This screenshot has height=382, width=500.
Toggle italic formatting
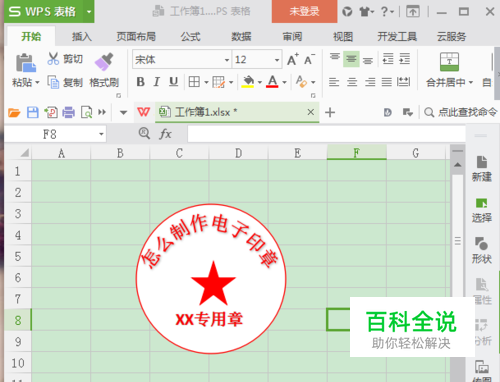(156, 82)
